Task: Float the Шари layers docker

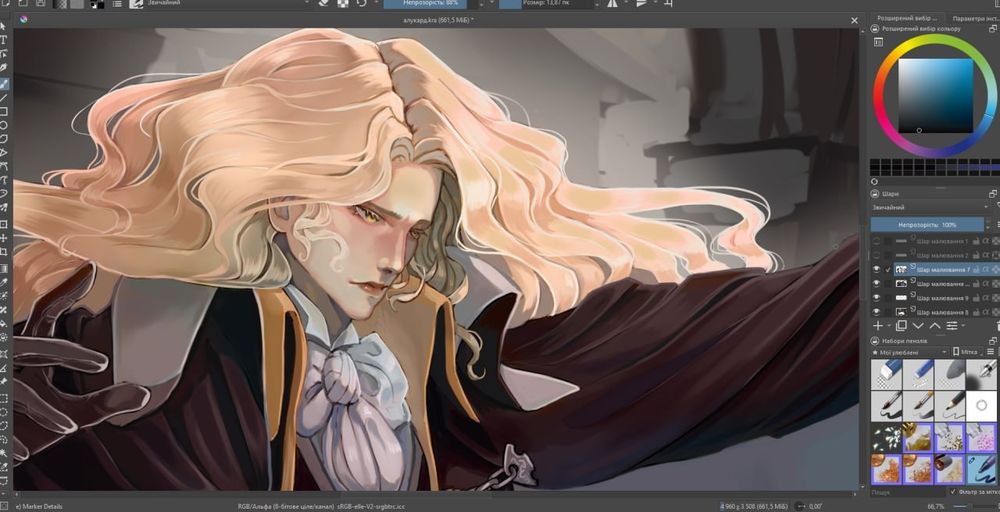Action: pos(993,194)
